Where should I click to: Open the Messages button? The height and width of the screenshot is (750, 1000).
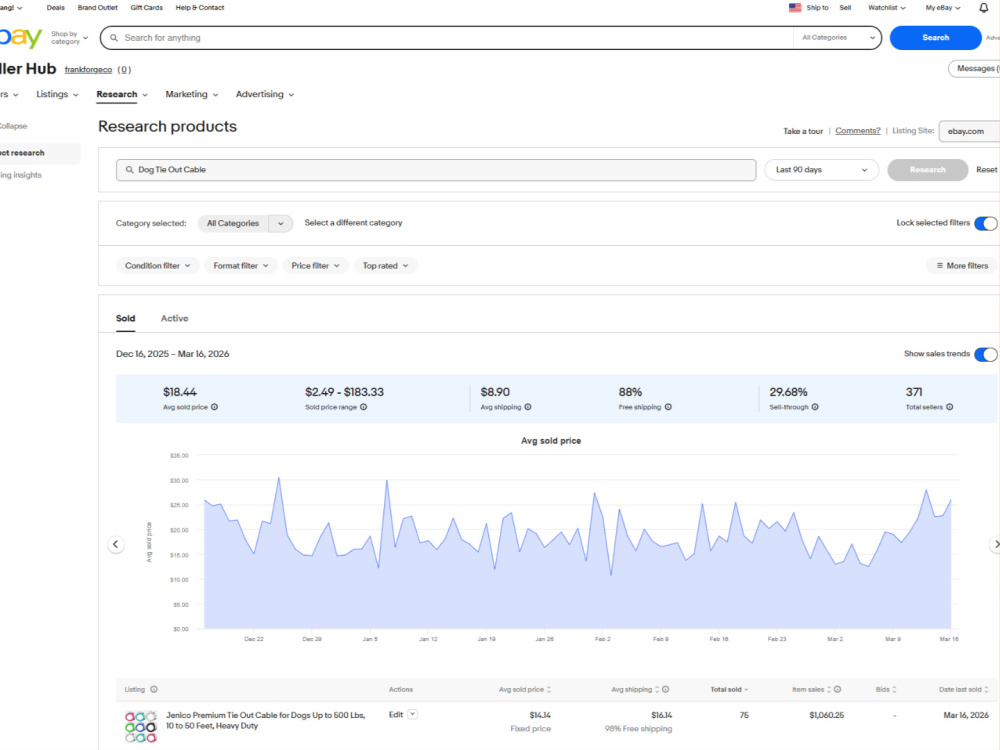[x=976, y=68]
